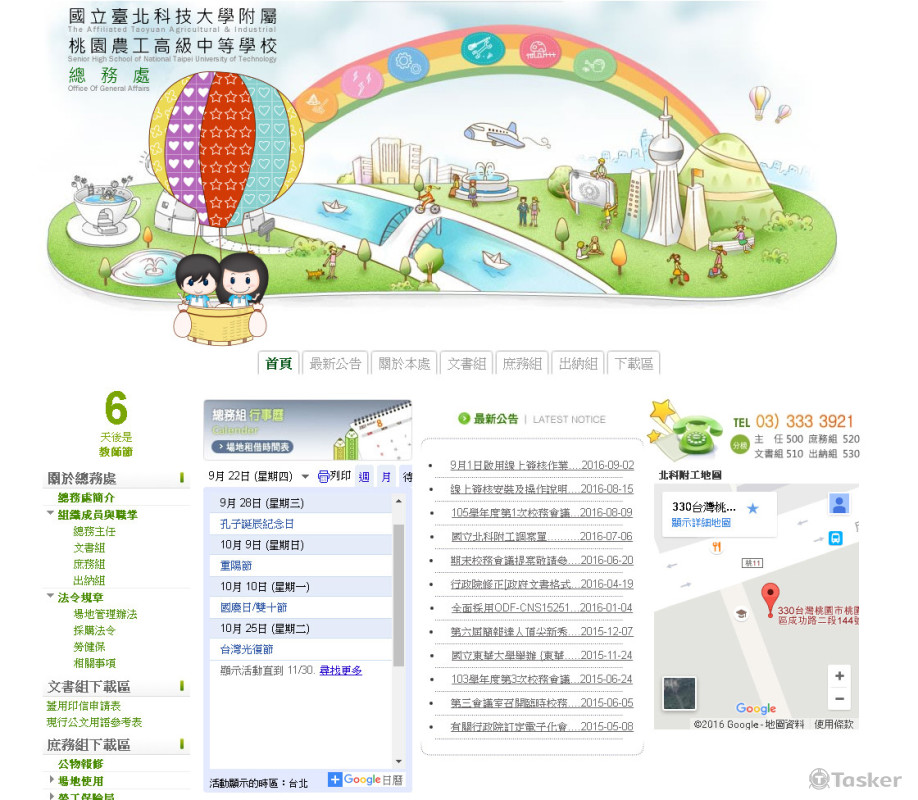
Task: Click the green telephone icon near the TEL number
Action: coord(695,434)
